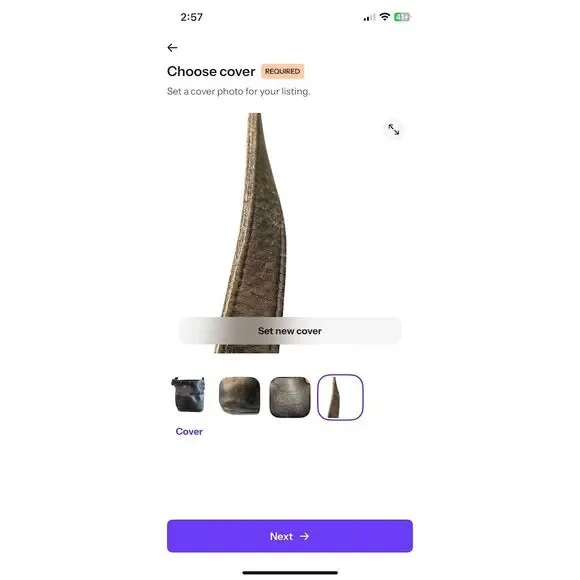This screenshot has height=580, width=580.
Task: Select the highlighted strap thumbnail
Action: point(340,397)
